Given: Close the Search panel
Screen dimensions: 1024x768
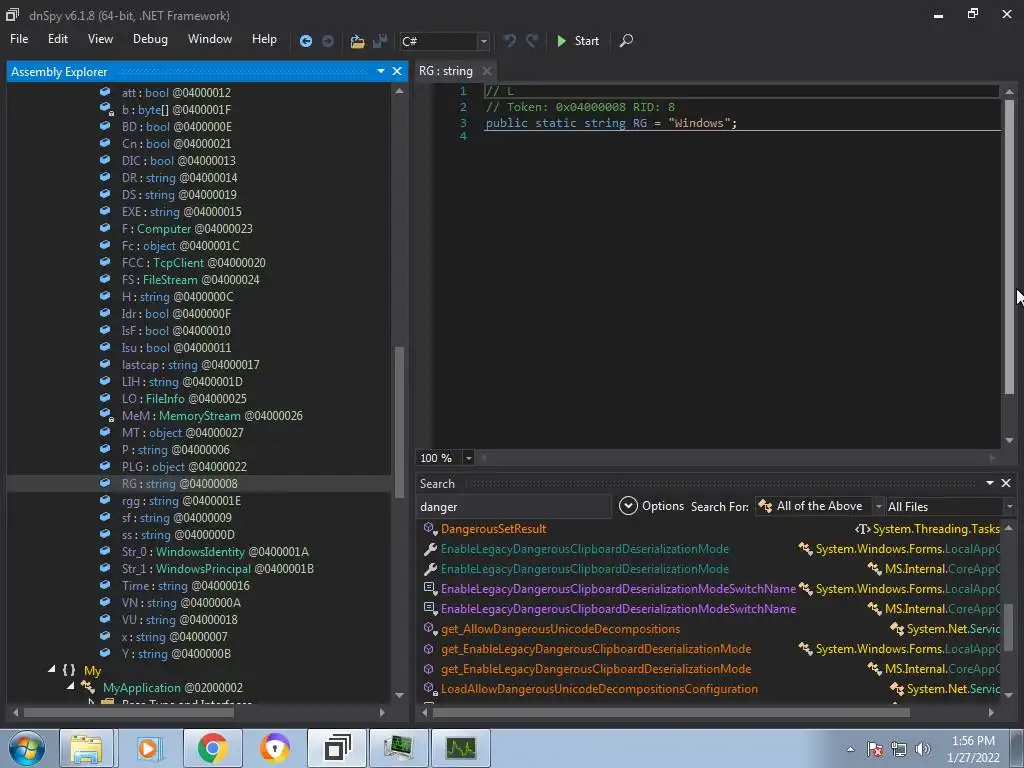Looking at the screenshot, I should tap(1006, 483).
